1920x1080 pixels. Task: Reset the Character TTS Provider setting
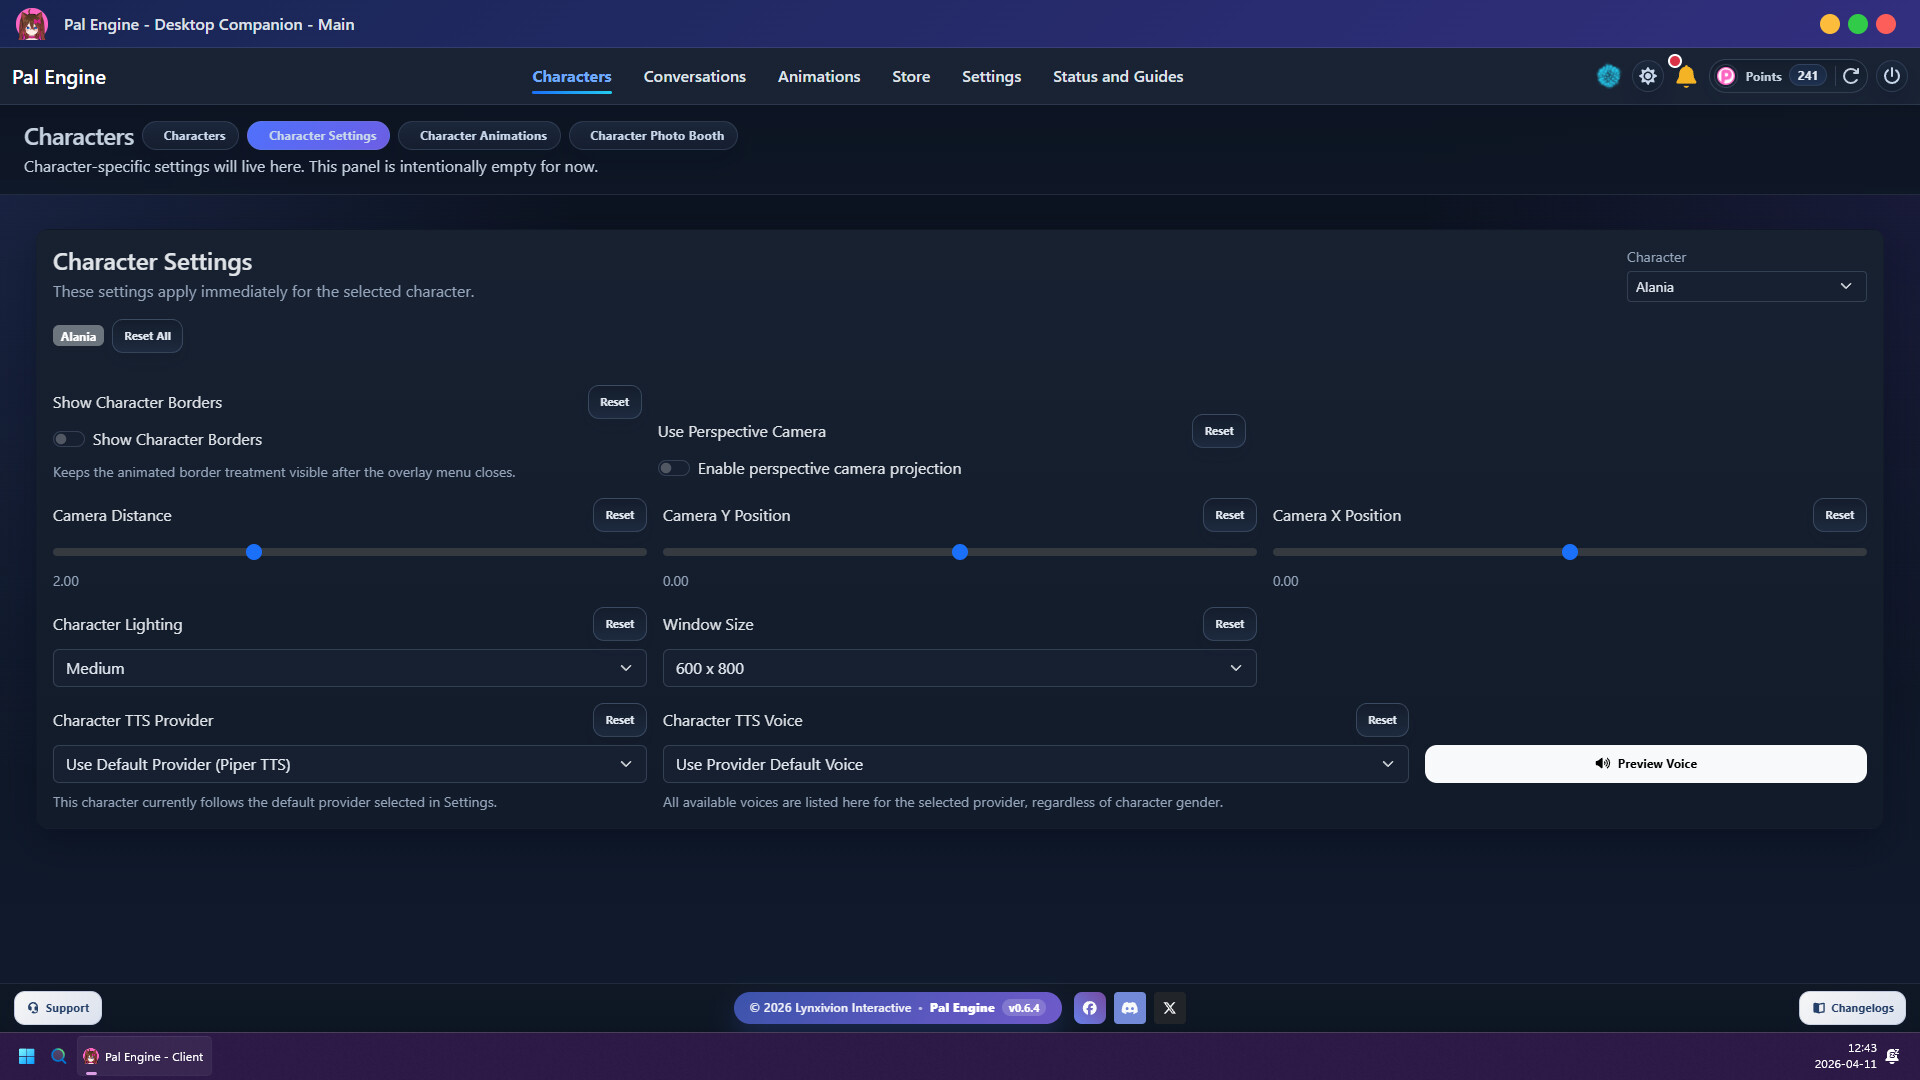(x=620, y=720)
